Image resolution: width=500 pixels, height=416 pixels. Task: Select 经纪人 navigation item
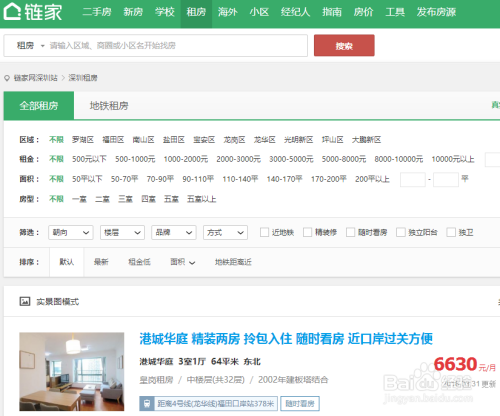295,12
